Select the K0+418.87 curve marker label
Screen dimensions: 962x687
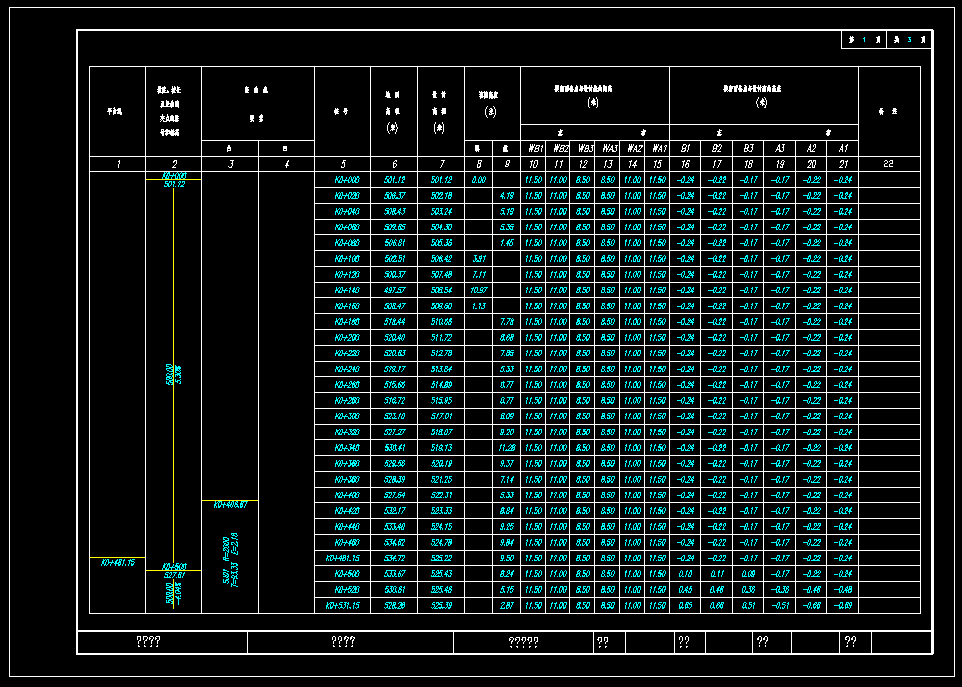pyautogui.click(x=230, y=505)
